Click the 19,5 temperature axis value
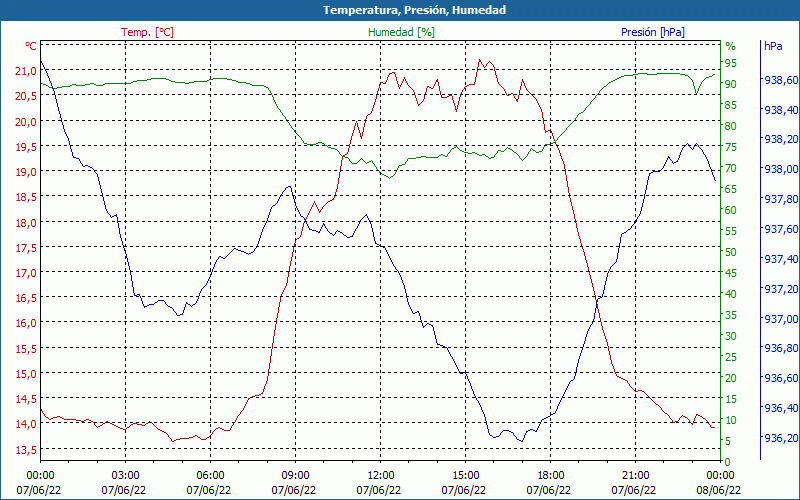The width and height of the screenshot is (800, 500). click(x=26, y=146)
